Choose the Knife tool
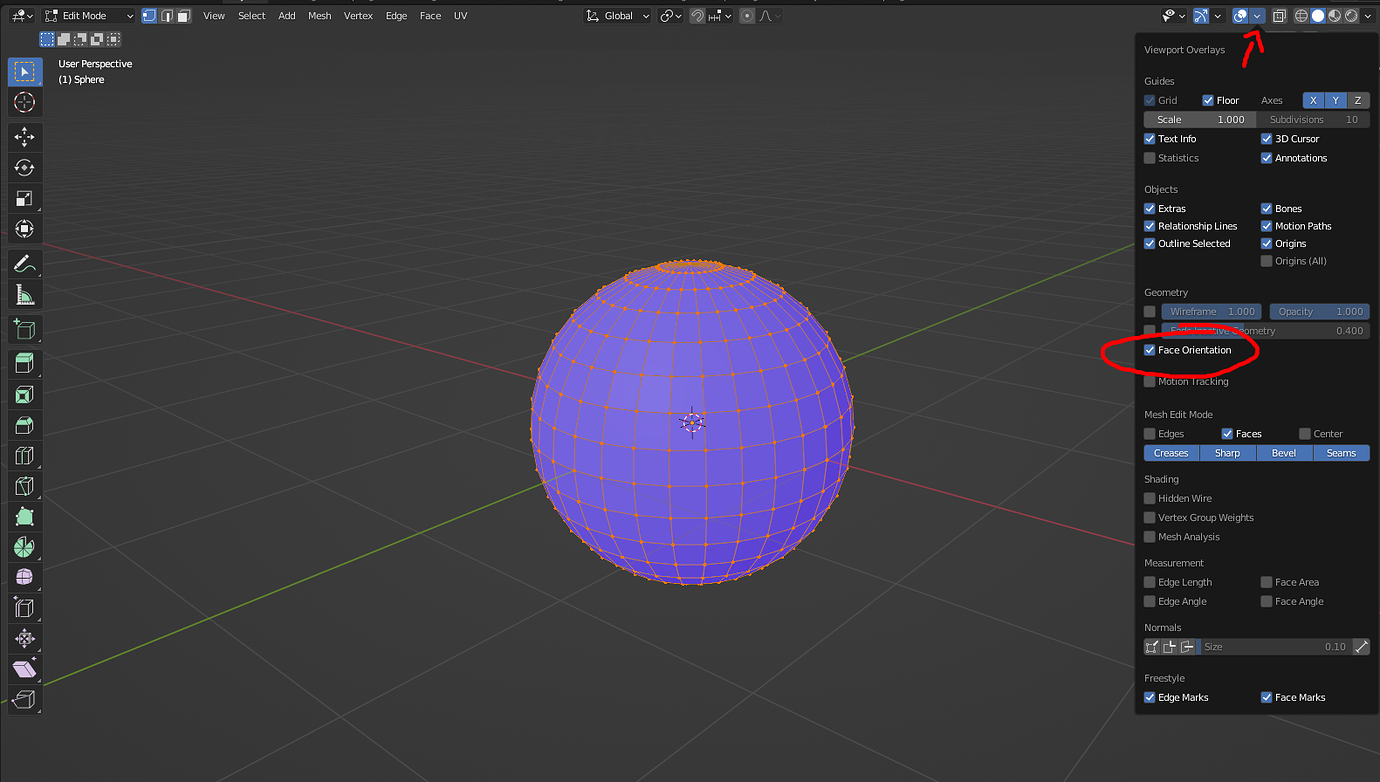The height and width of the screenshot is (782, 1380). coord(24,486)
